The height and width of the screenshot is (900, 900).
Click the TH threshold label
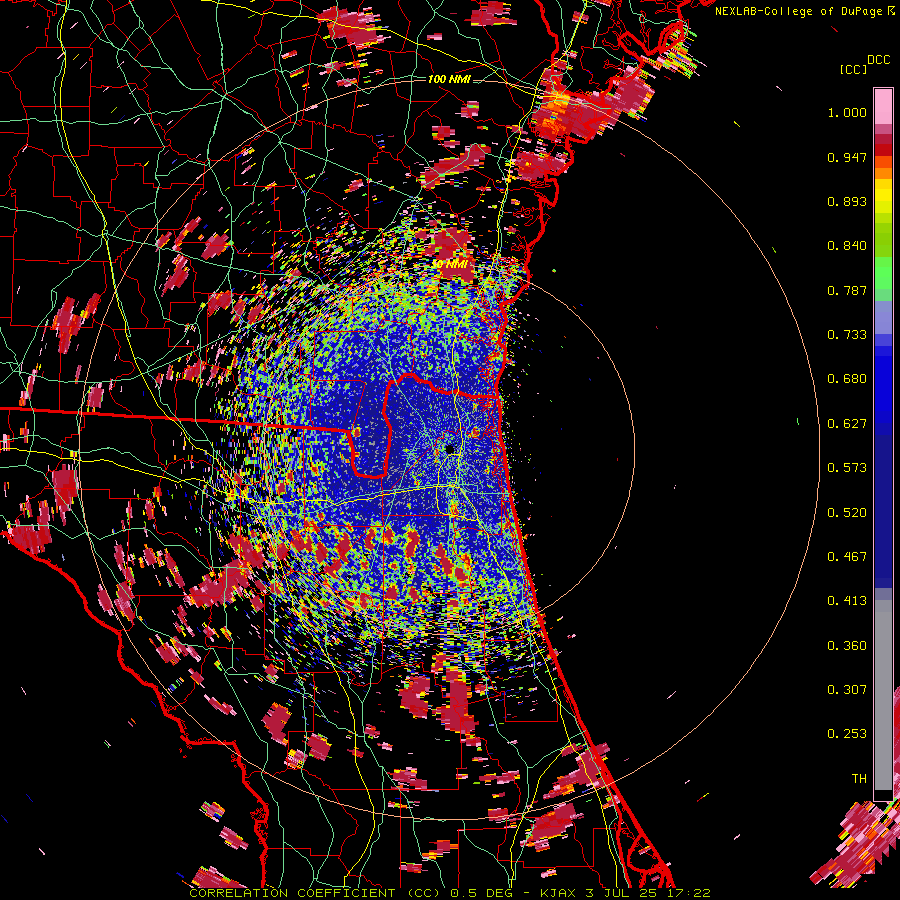[859, 779]
